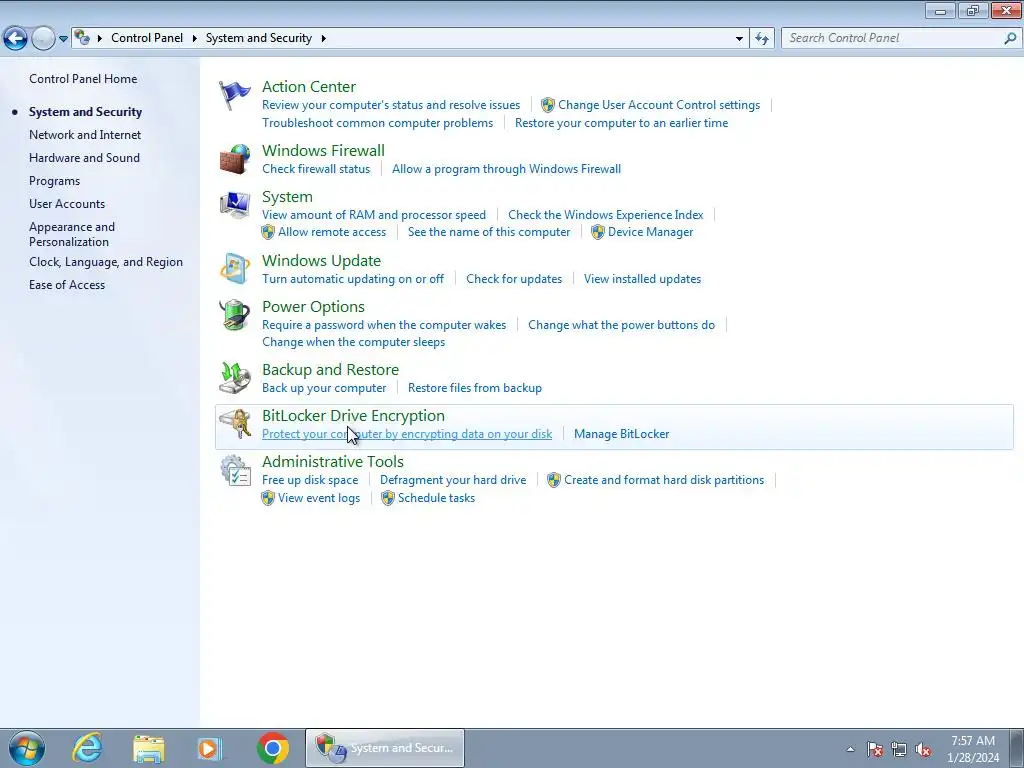Screen dimensions: 1024x768
Task: Click Check firewall status link
Action: click(316, 169)
